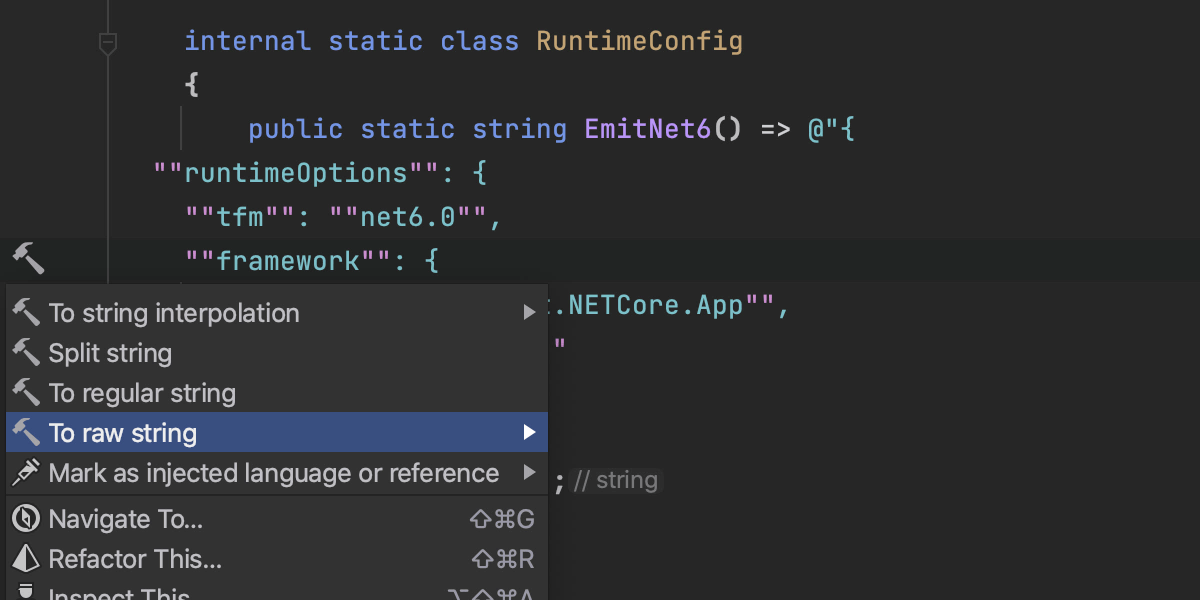1200x600 pixels.
Task: Choose Refactor This... from the menu
Action: 135,558
